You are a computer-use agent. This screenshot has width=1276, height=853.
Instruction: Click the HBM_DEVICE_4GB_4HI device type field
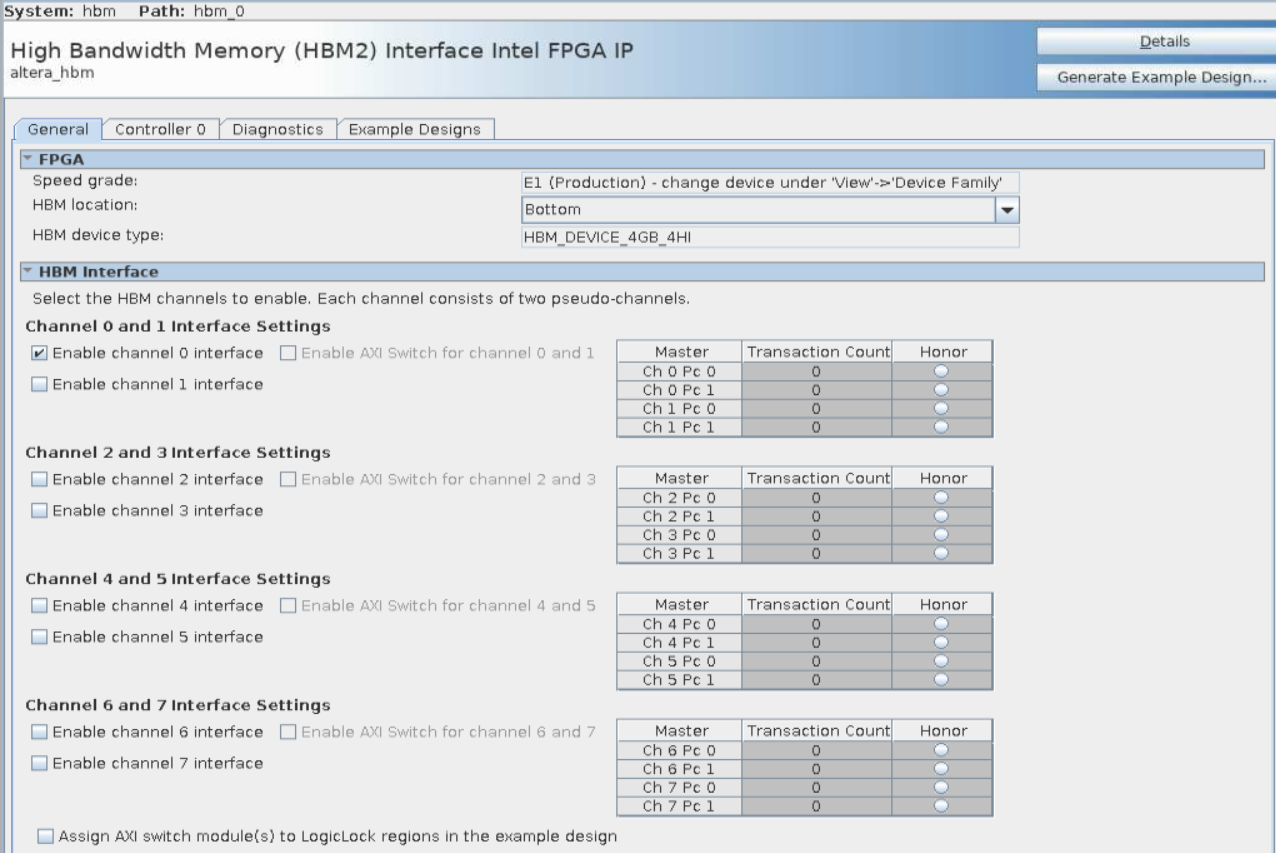coord(769,238)
